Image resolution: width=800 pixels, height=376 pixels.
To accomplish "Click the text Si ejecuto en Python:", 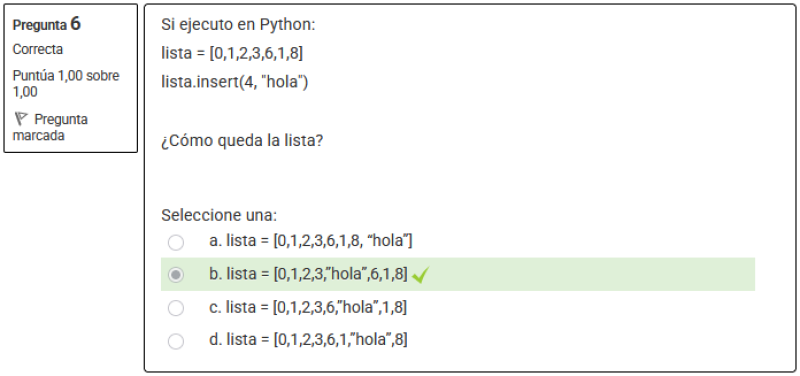I will coord(238,24).
